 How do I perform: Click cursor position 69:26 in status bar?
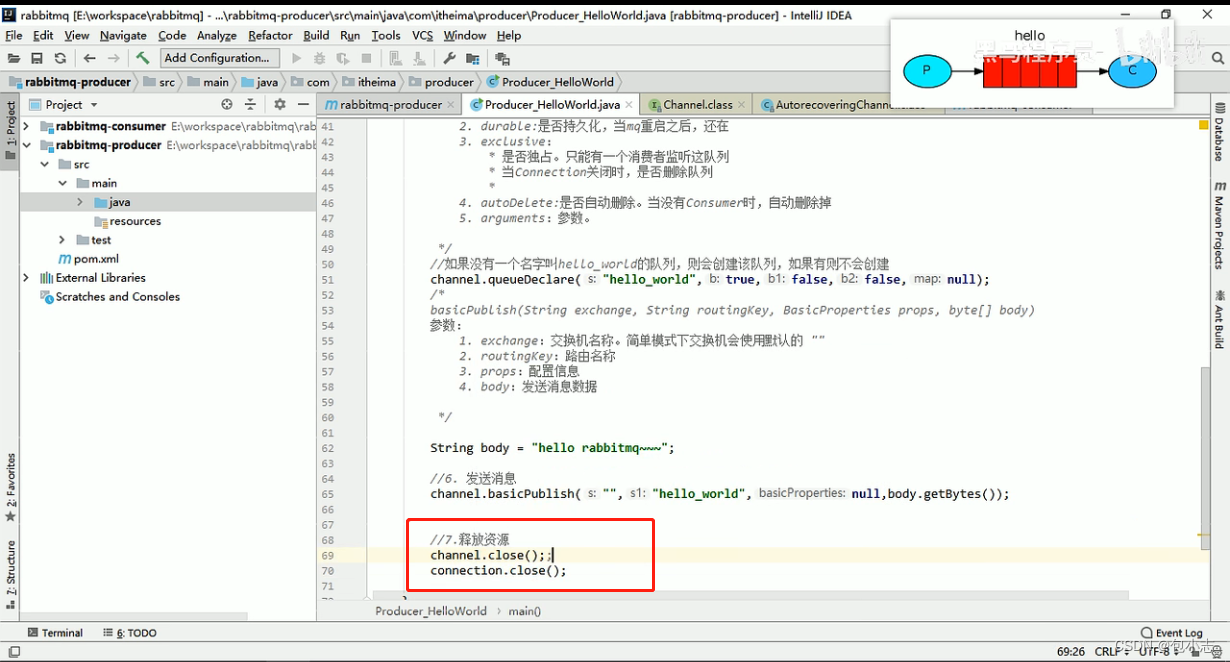coord(1070,651)
